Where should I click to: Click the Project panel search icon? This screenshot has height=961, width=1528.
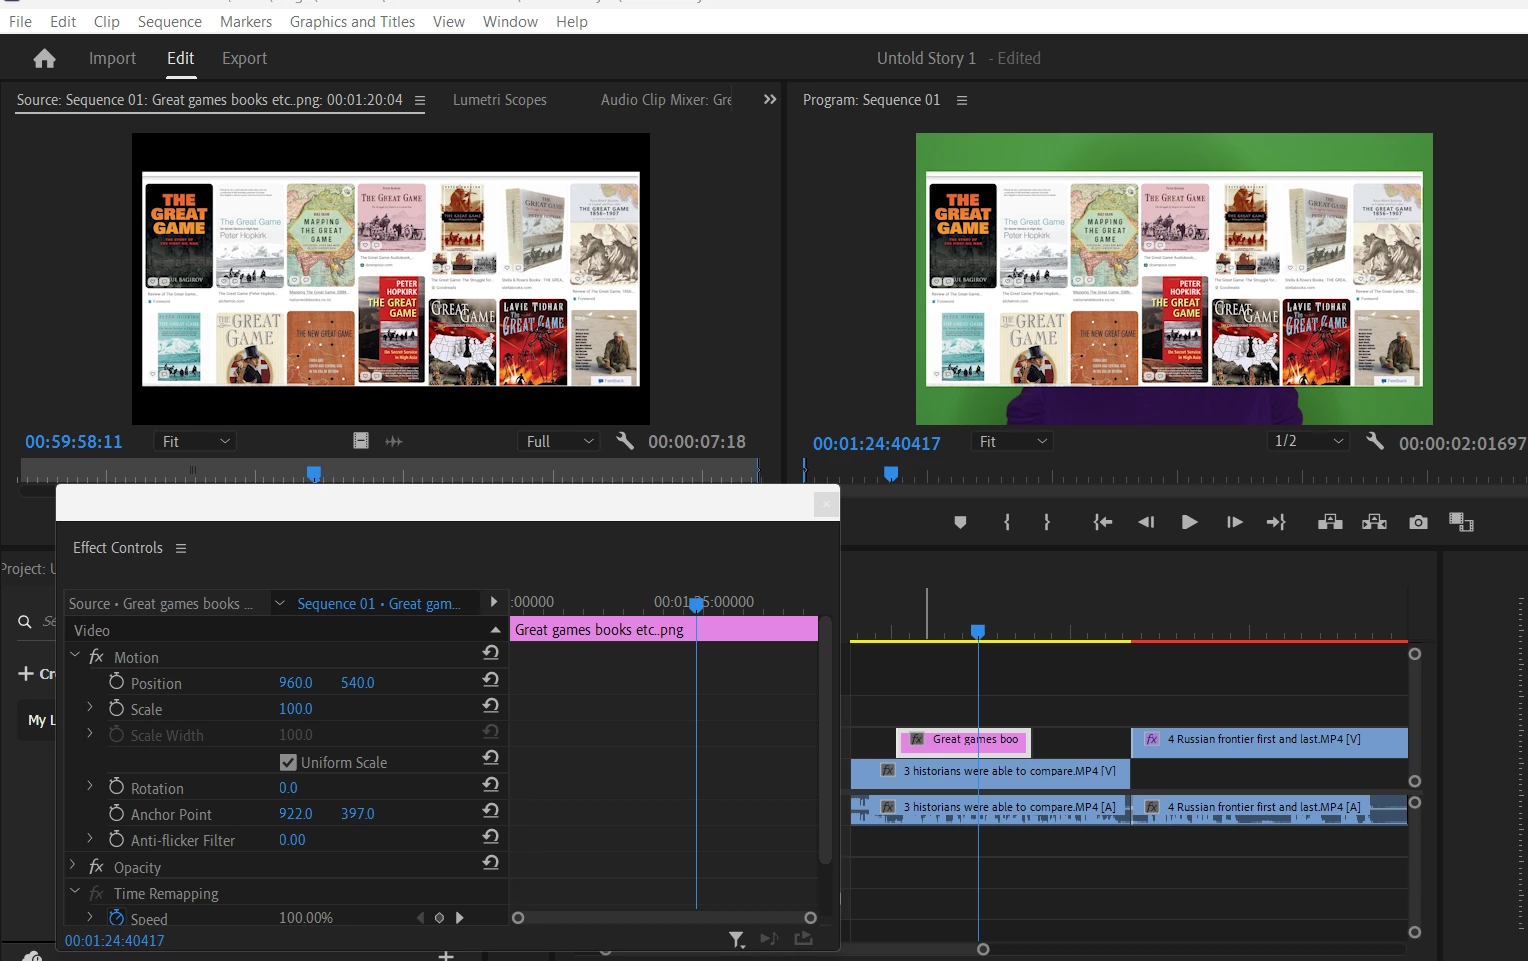point(25,622)
